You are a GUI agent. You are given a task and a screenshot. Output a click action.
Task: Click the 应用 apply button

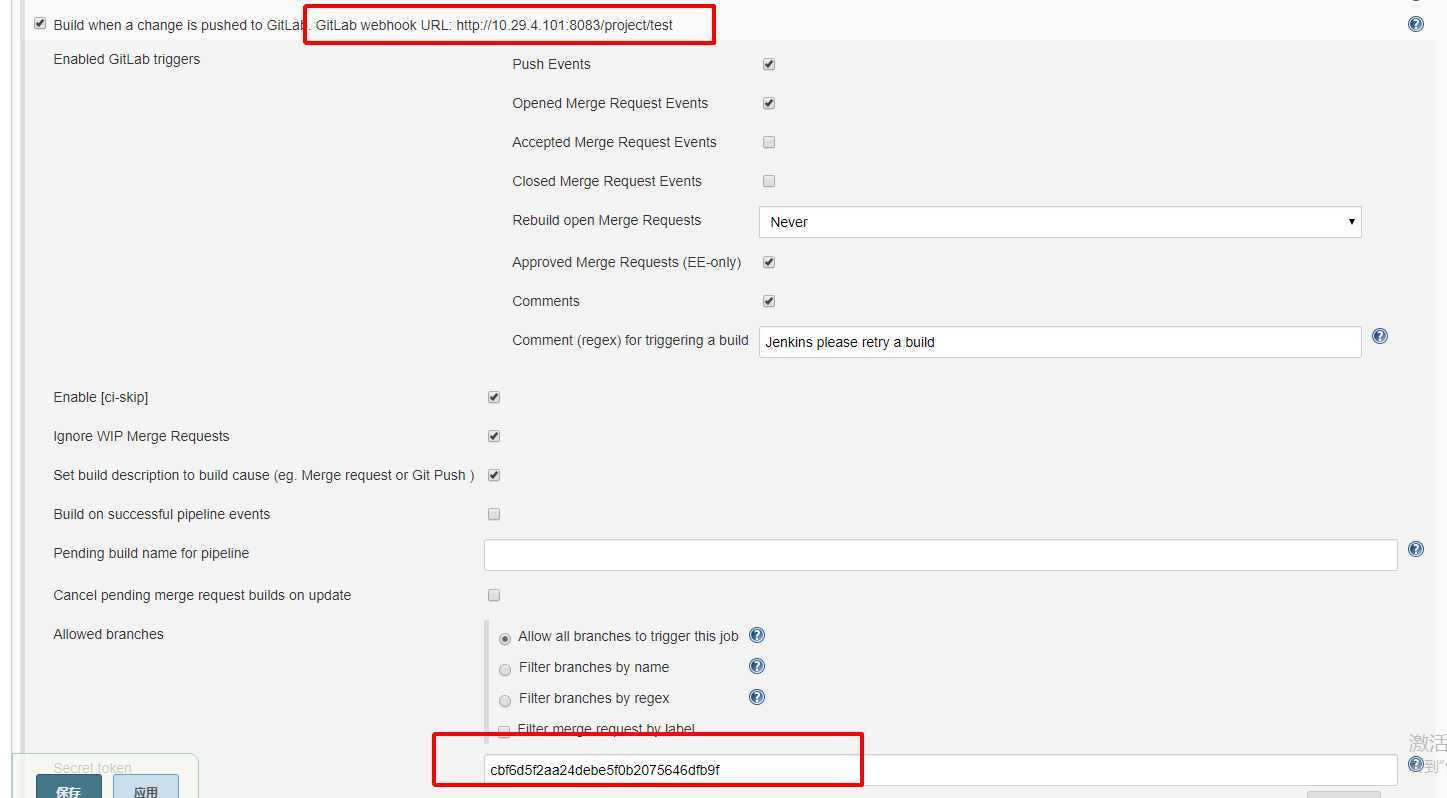146,788
